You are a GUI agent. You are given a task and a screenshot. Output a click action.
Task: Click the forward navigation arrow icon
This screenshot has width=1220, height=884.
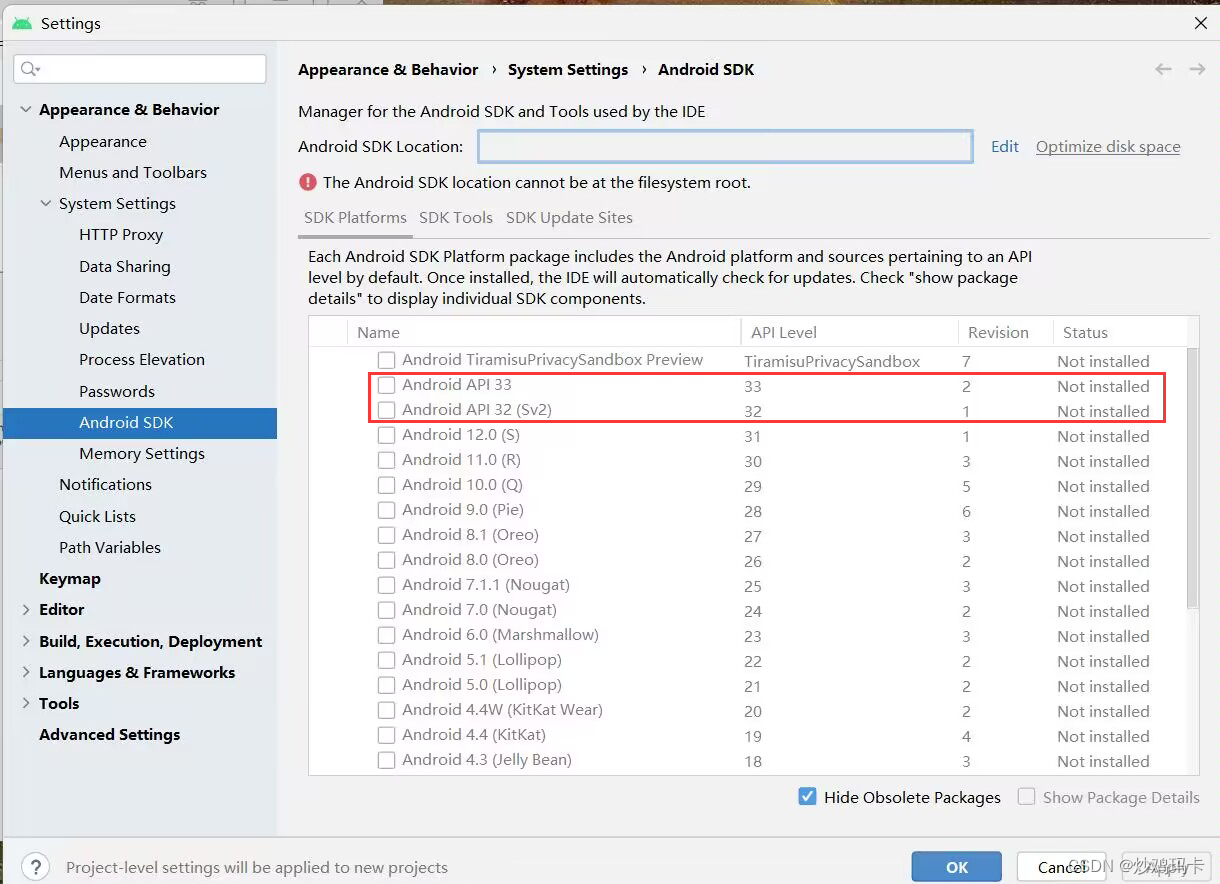click(x=1197, y=69)
